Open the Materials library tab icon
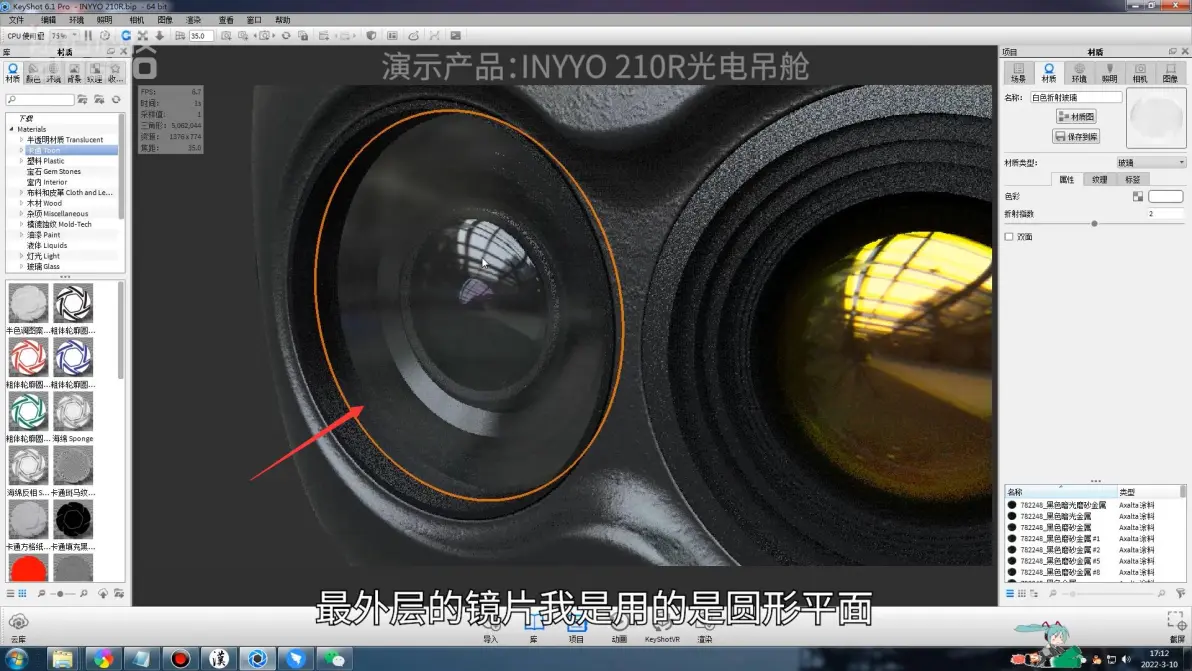Viewport: 1192px width, 671px height. point(12,72)
